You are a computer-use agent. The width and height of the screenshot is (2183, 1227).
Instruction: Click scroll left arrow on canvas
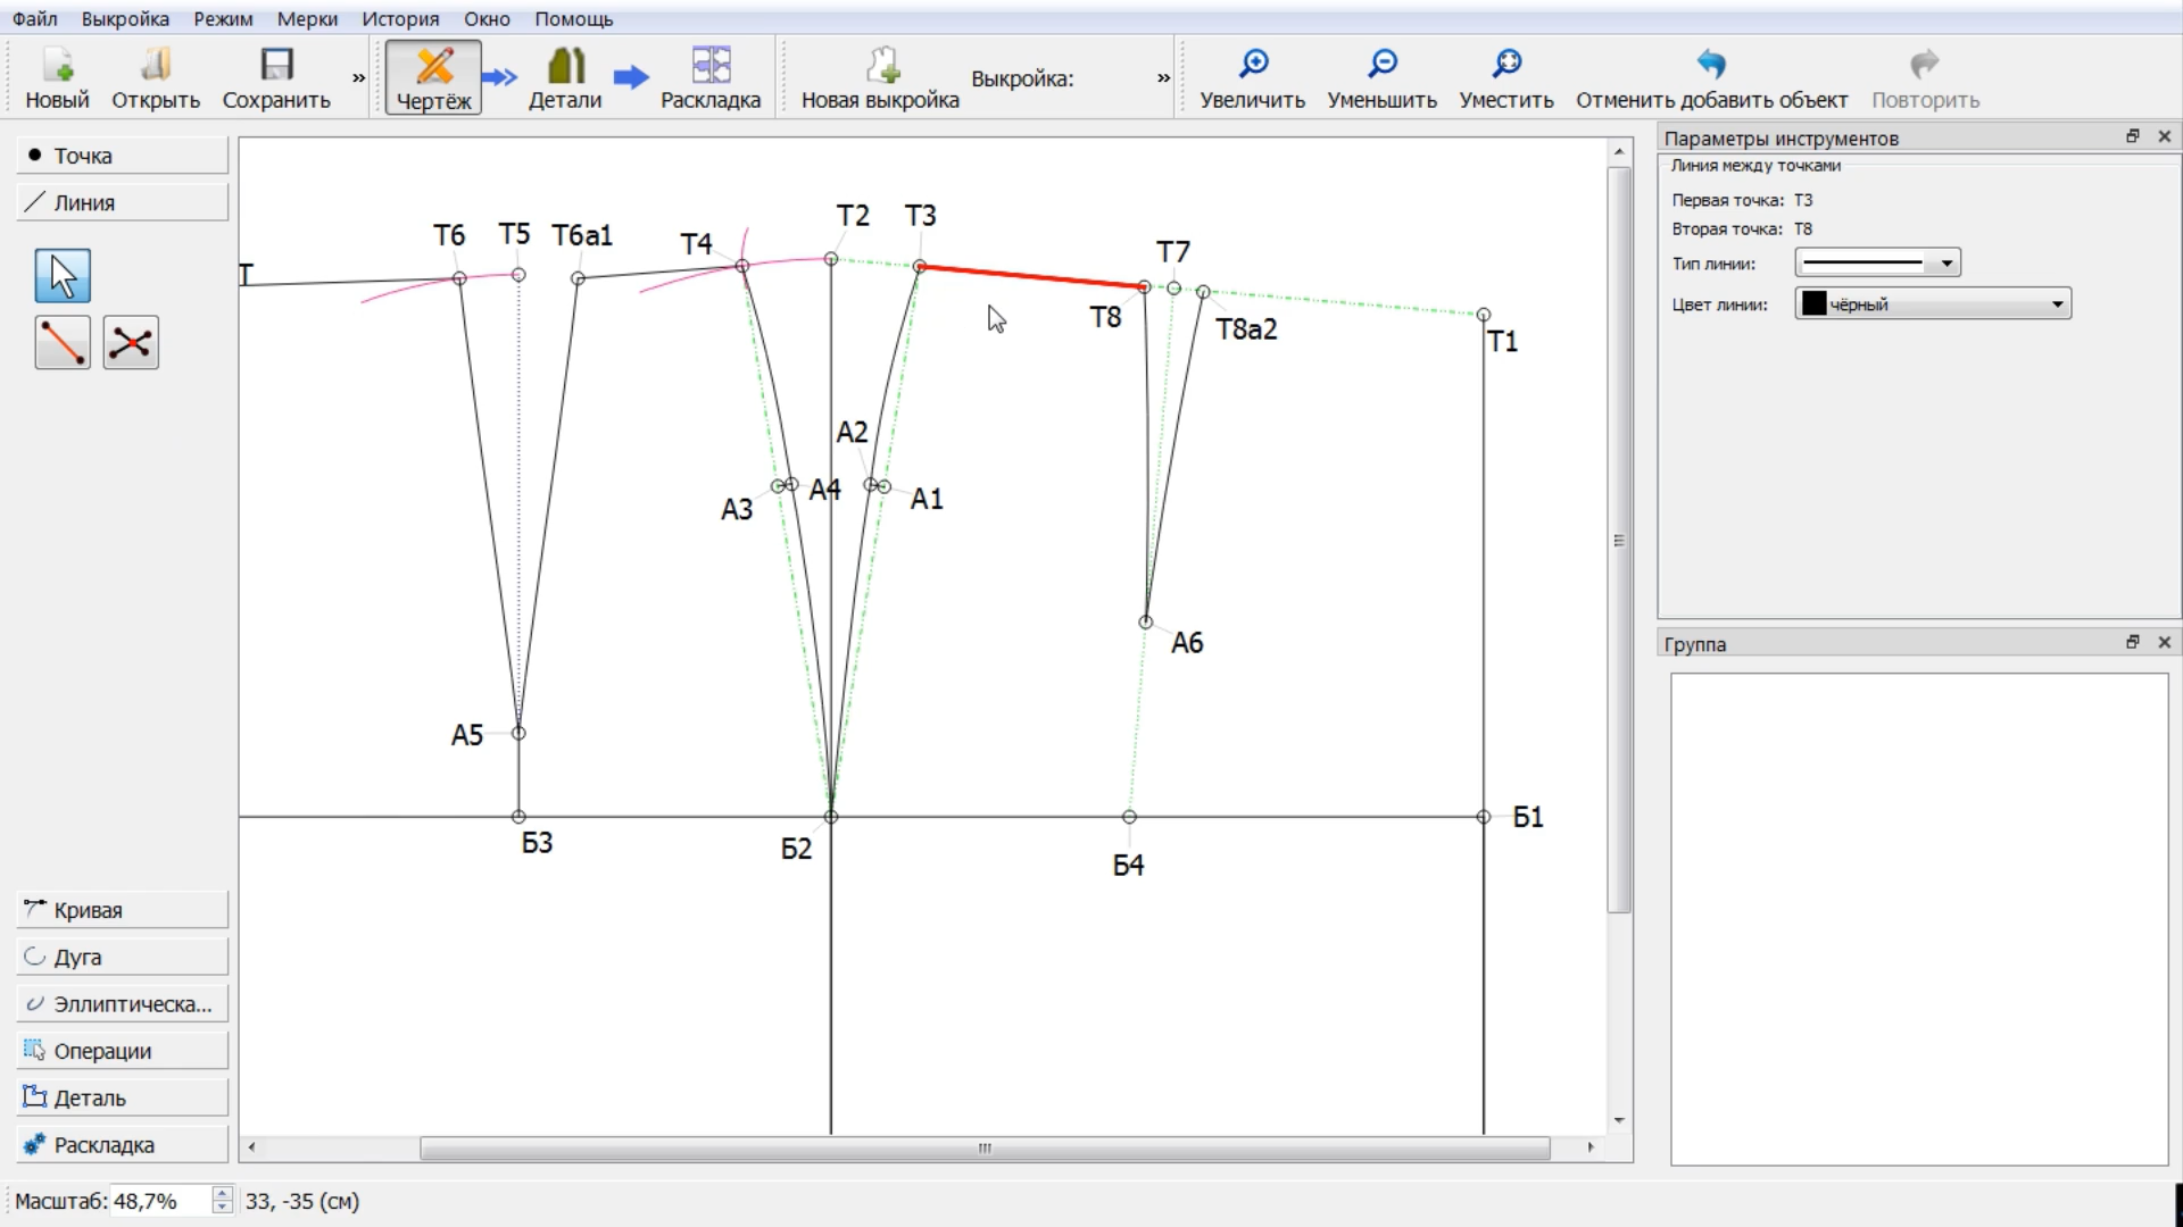[251, 1148]
